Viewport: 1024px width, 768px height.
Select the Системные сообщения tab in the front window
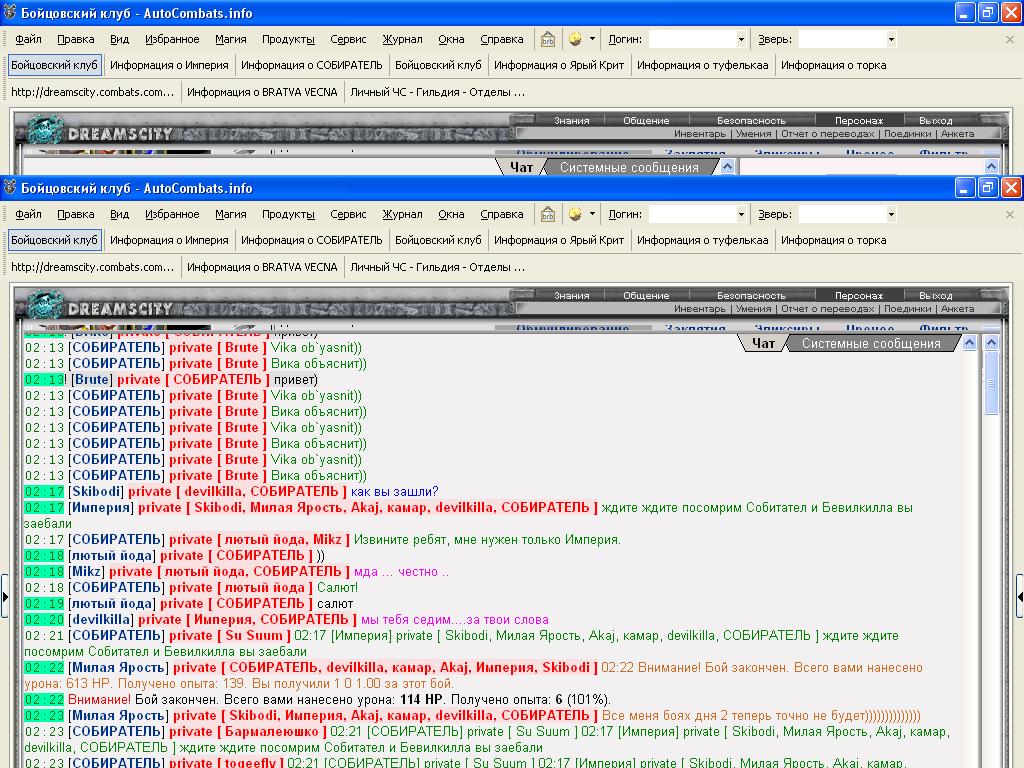pos(871,344)
